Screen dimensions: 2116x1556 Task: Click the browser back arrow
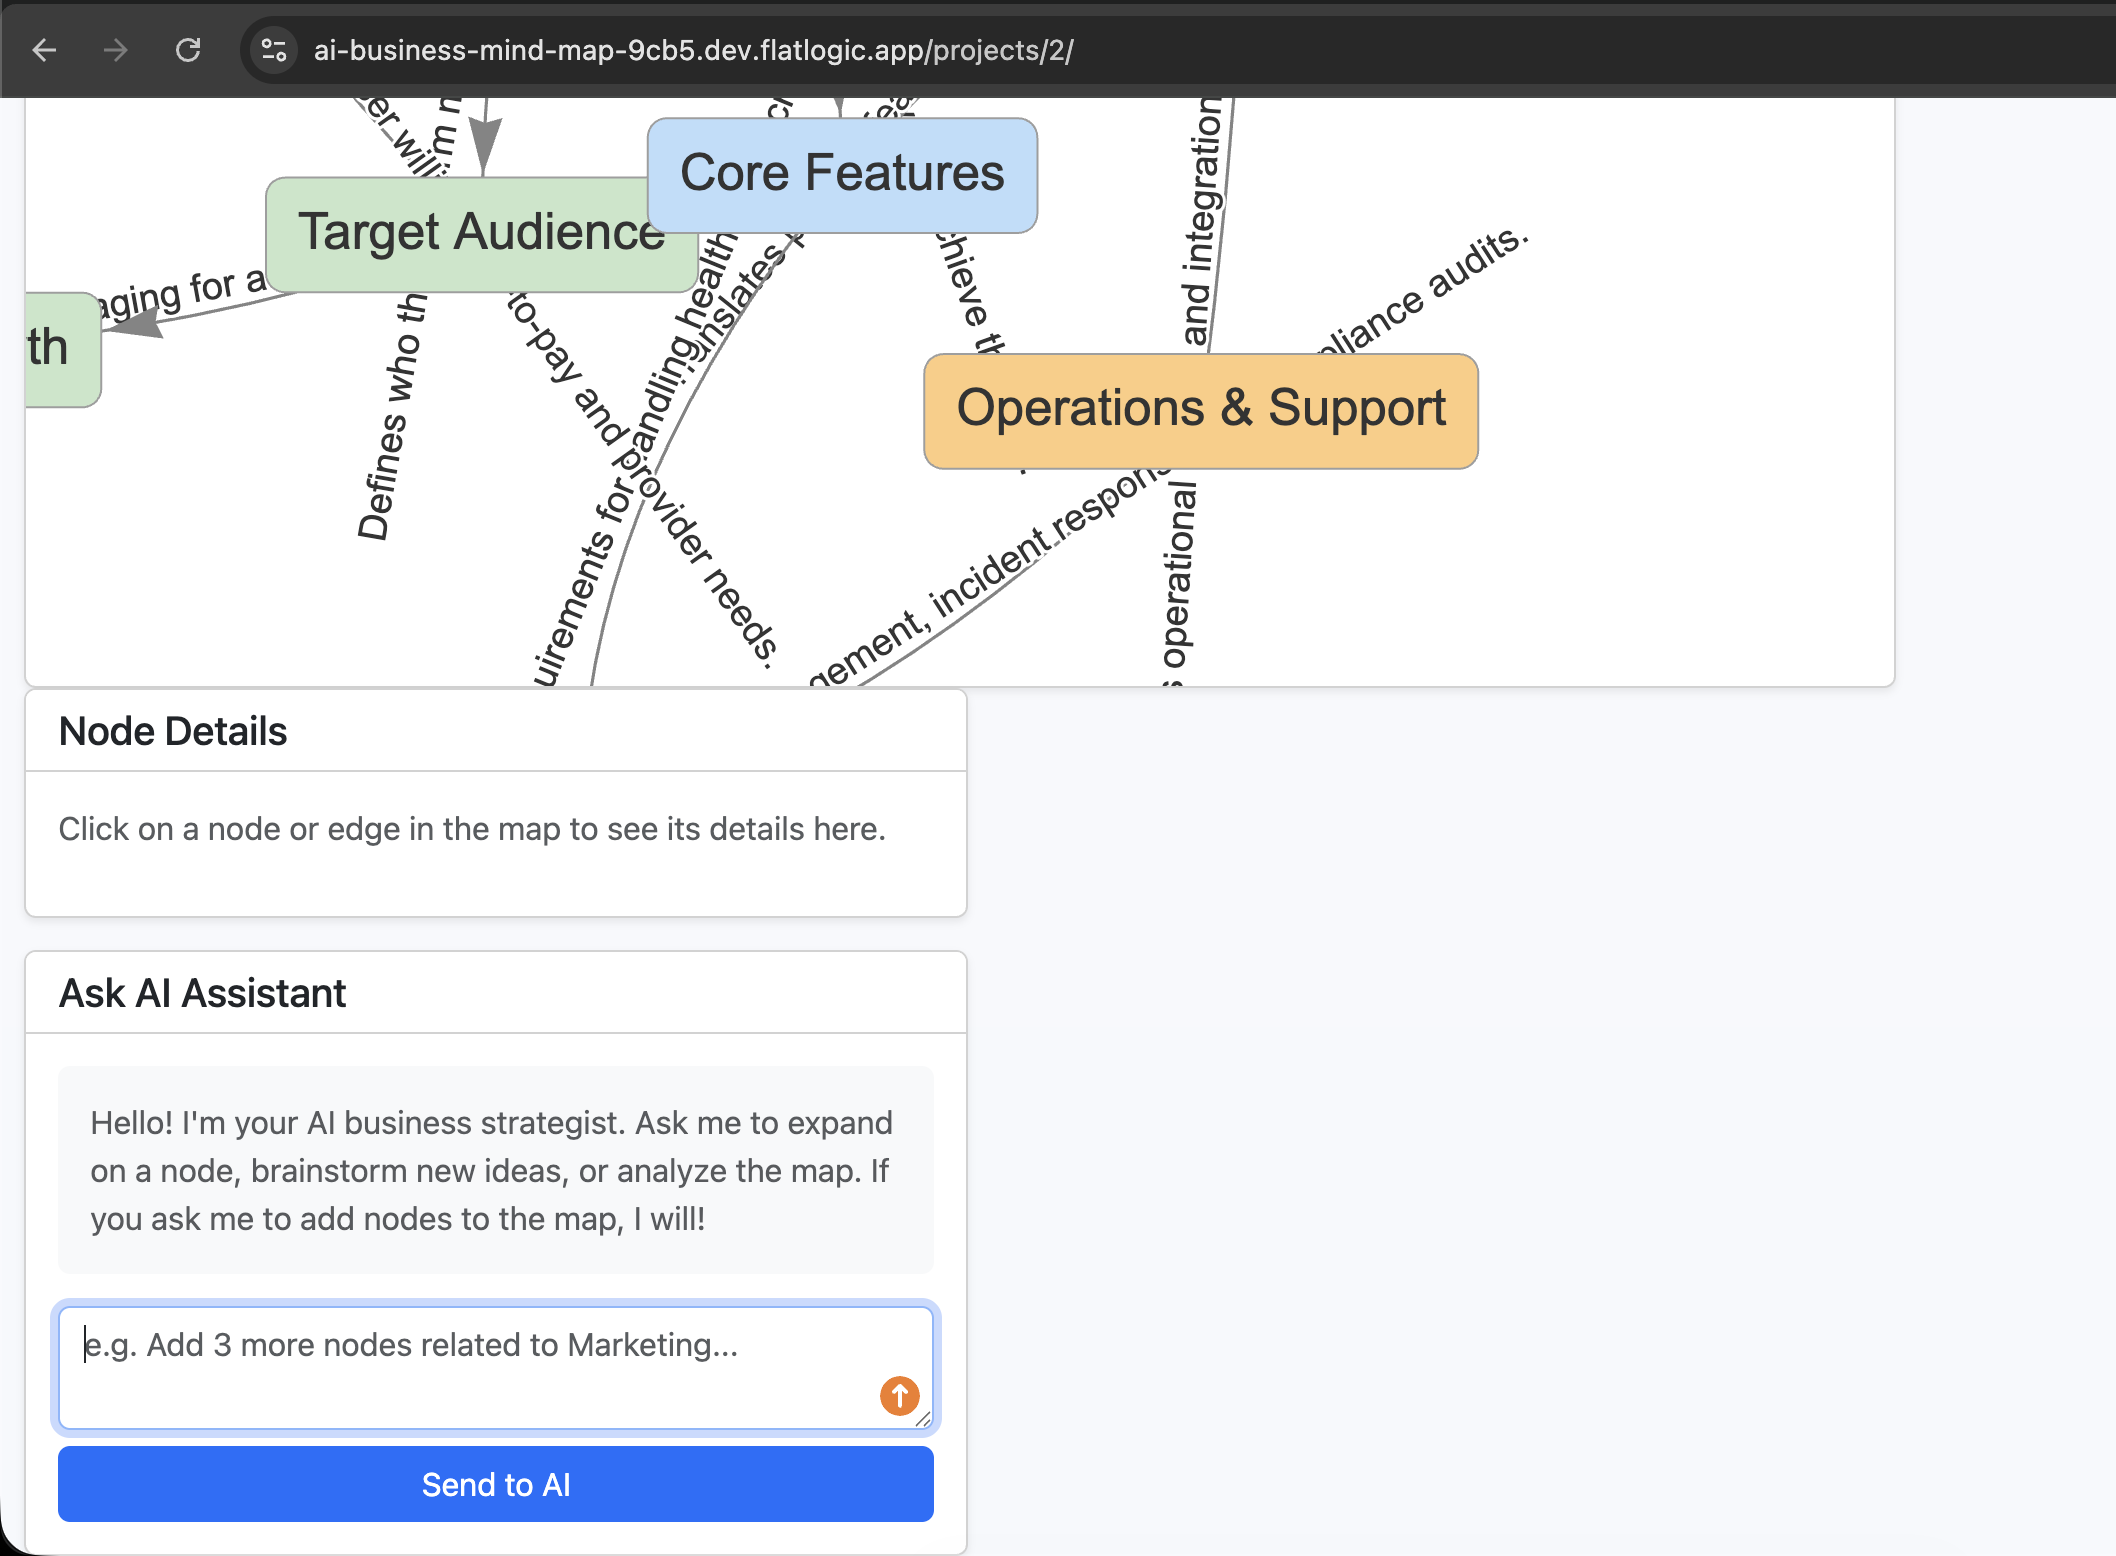tap(44, 50)
